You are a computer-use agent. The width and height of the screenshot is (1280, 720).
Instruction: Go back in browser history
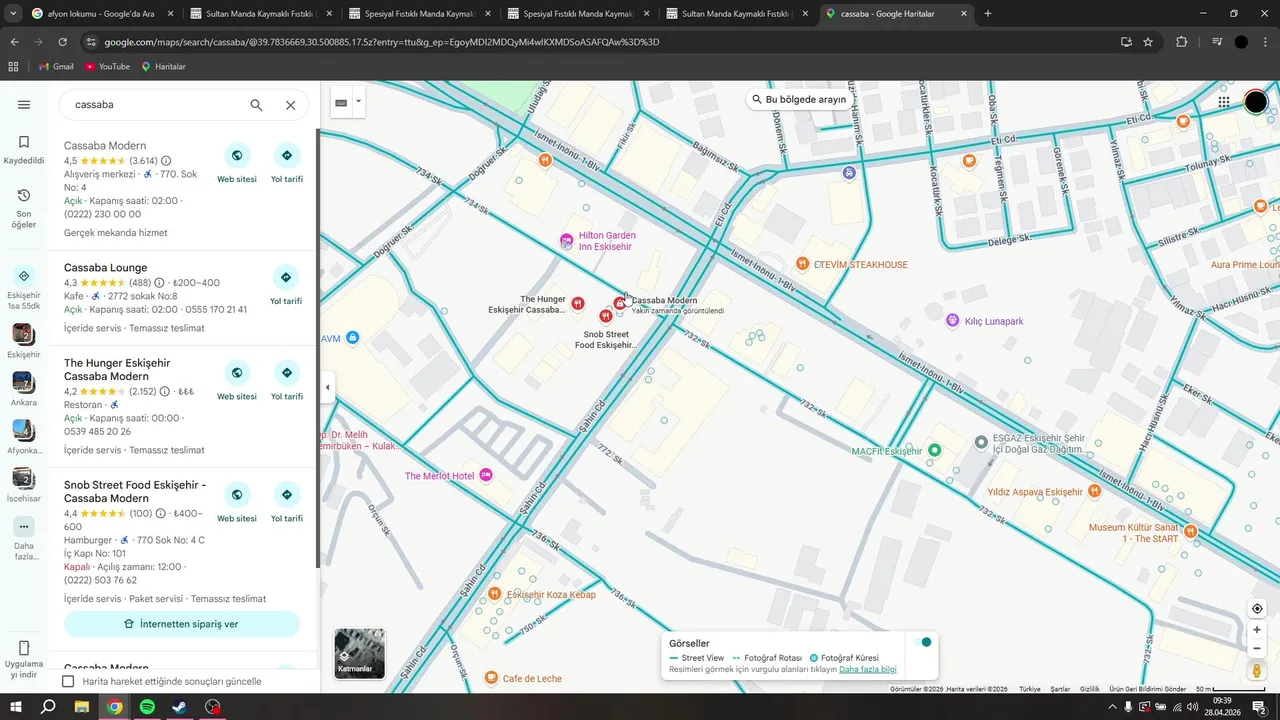click(15, 42)
